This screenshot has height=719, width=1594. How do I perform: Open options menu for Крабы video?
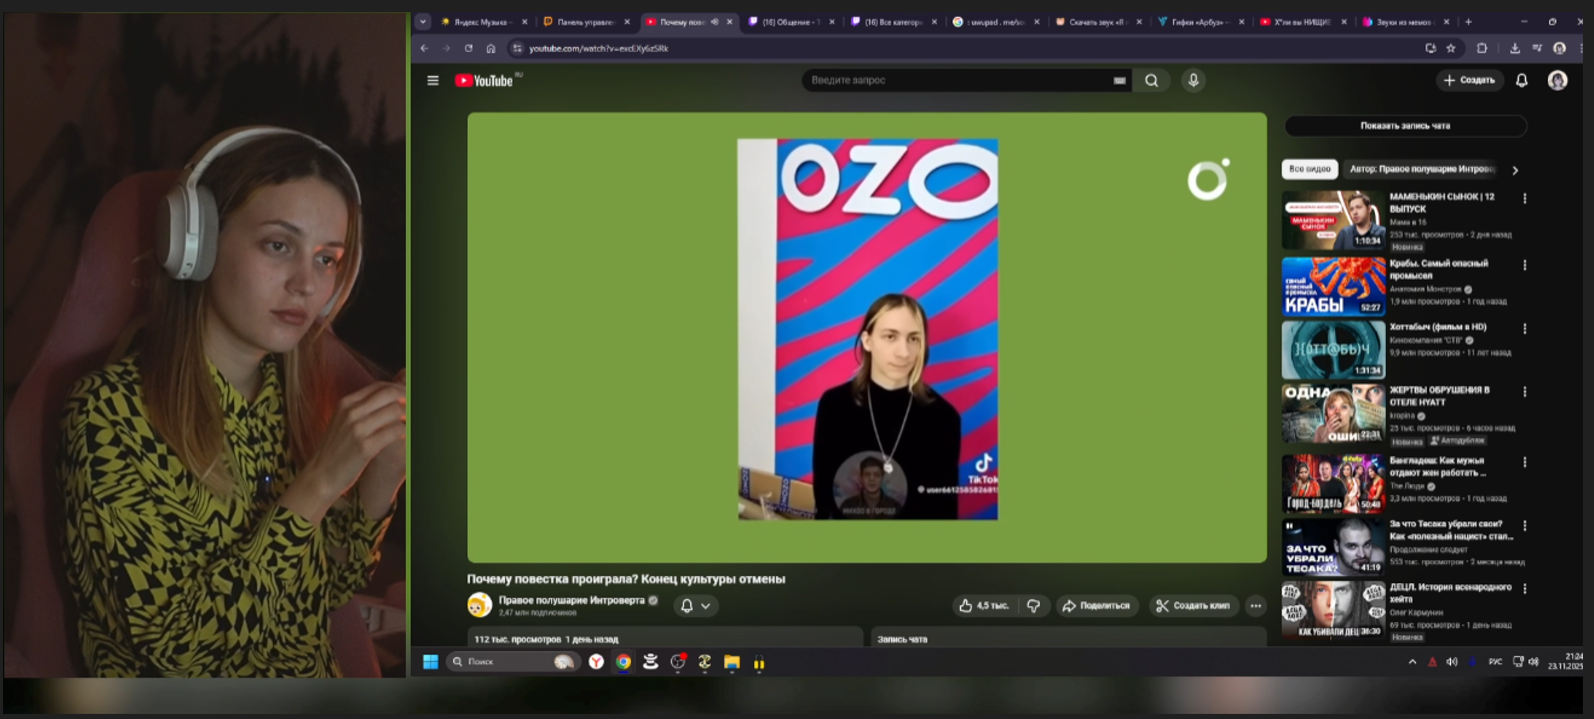tap(1525, 266)
